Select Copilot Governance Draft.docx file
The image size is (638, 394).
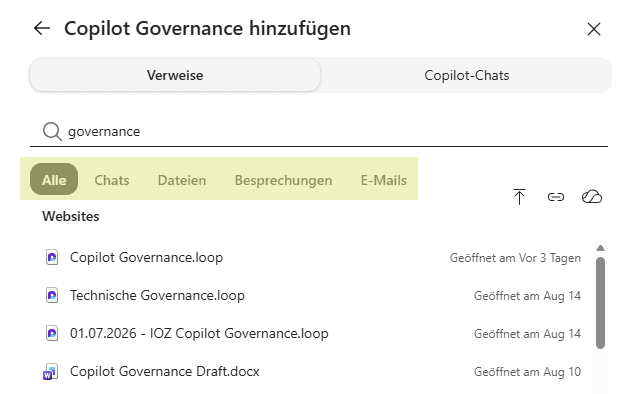point(312,371)
